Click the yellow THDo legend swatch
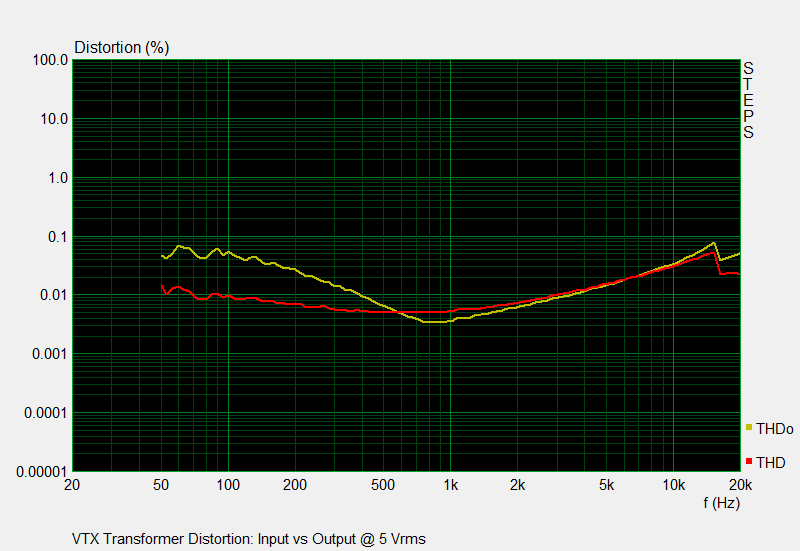The height and width of the screenshot is (551, 800). click(x=748, y=428)
